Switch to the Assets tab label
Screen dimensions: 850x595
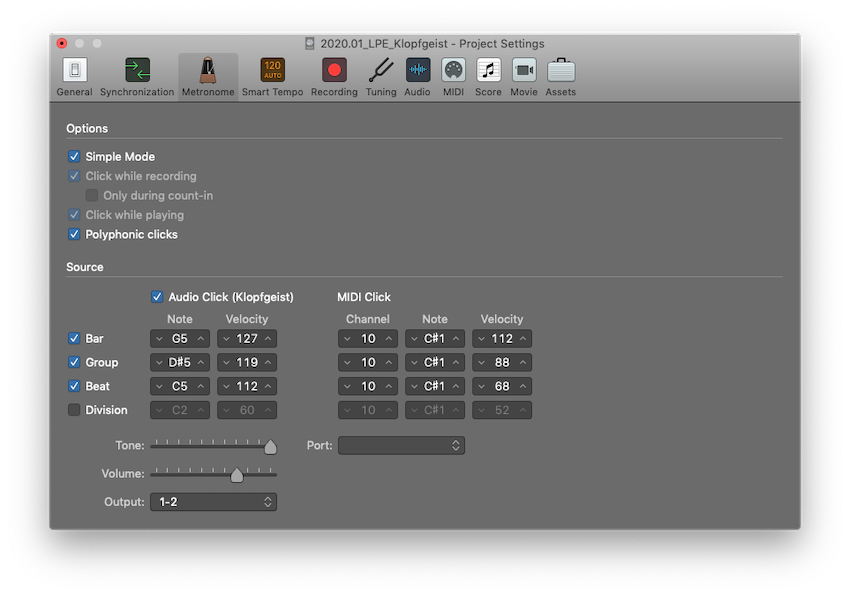tap(561, 92)
